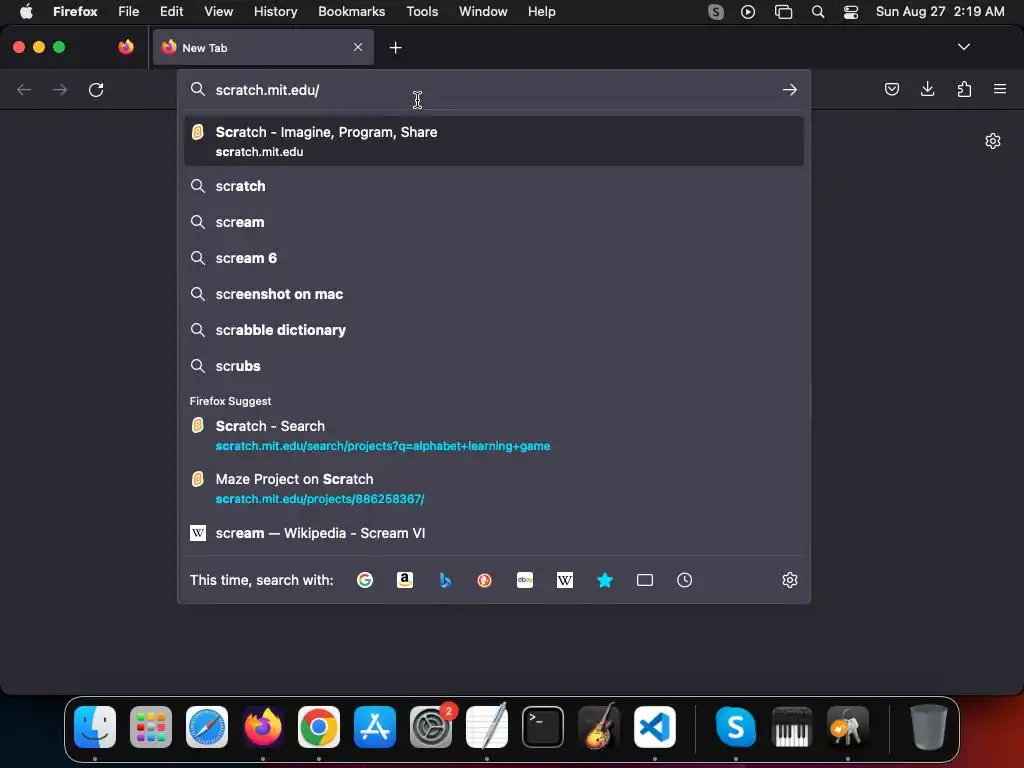Open the Edit menu

coord(171,12)
